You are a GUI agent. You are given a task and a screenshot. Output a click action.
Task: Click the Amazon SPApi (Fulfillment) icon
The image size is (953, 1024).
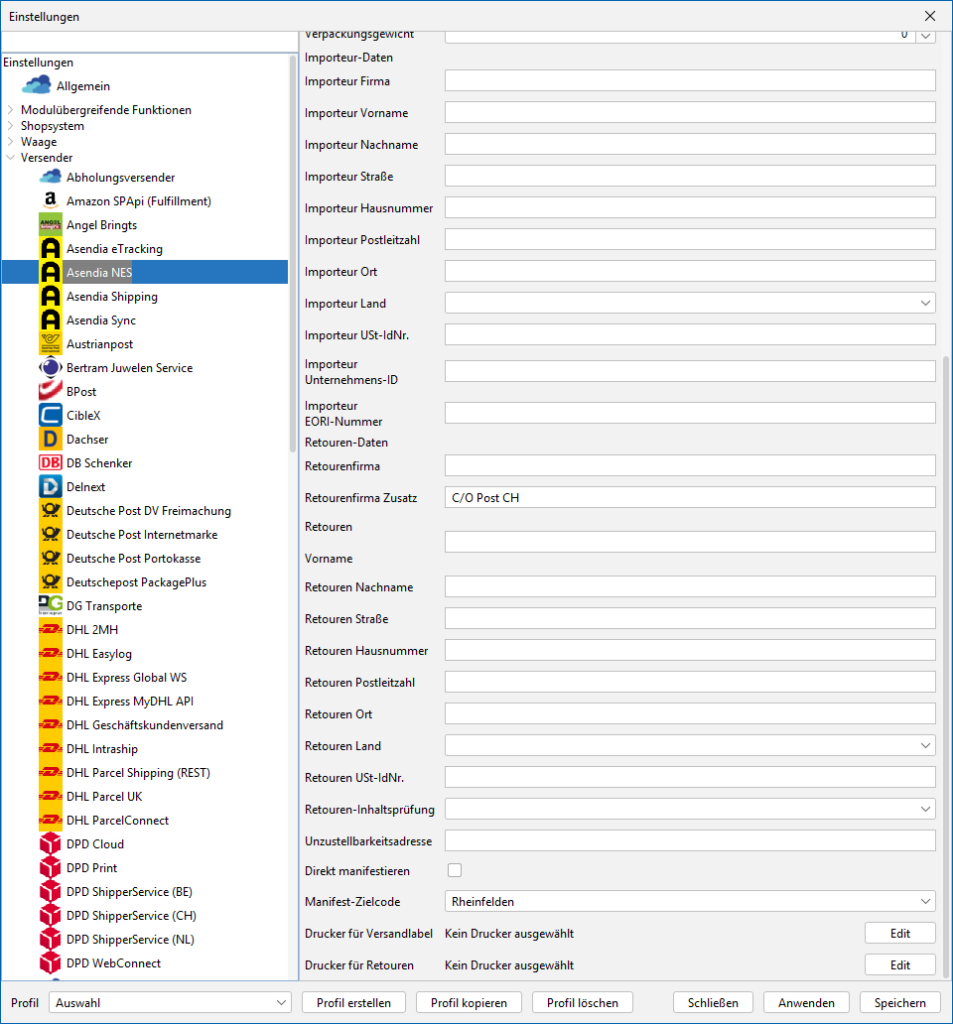tap(50, 201)
